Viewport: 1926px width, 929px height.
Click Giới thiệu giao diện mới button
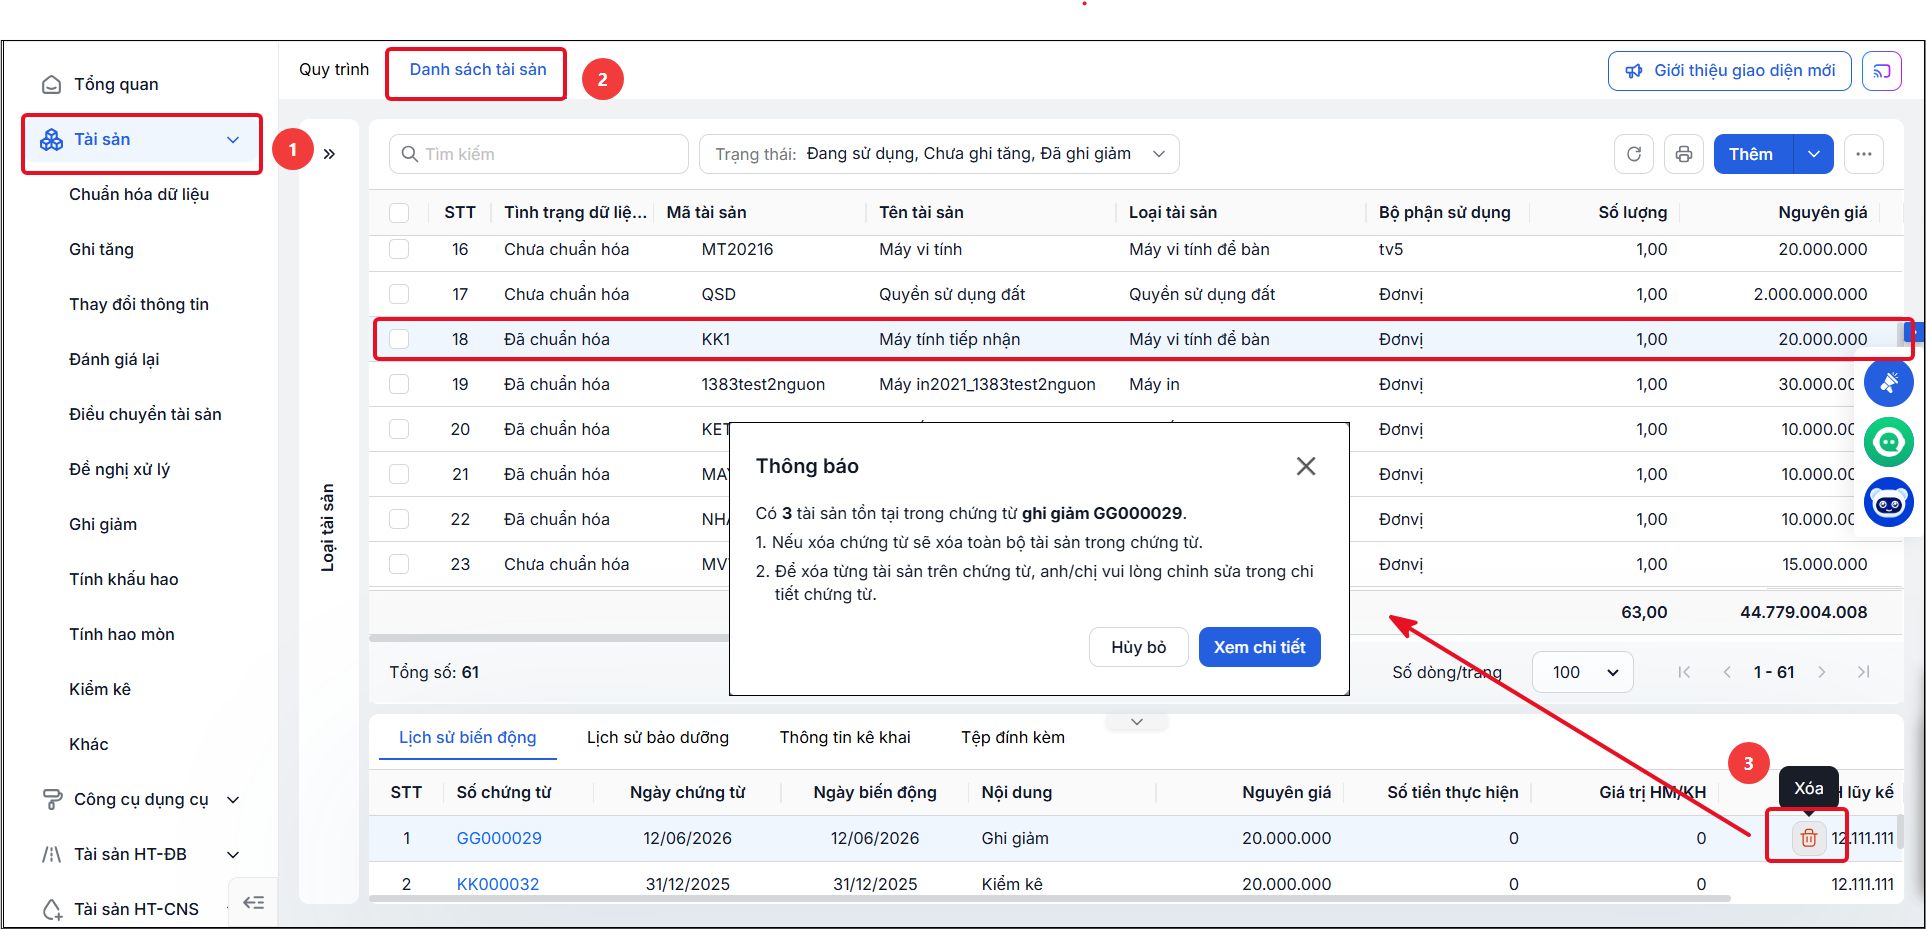pos(1730,71)
